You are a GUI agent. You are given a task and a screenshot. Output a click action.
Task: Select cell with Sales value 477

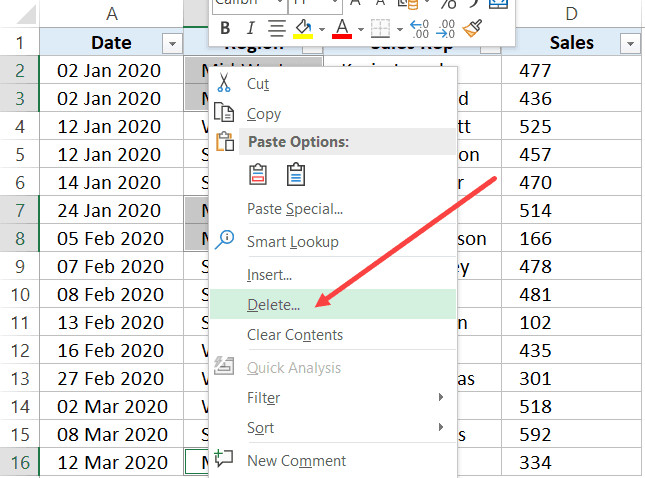570,70
